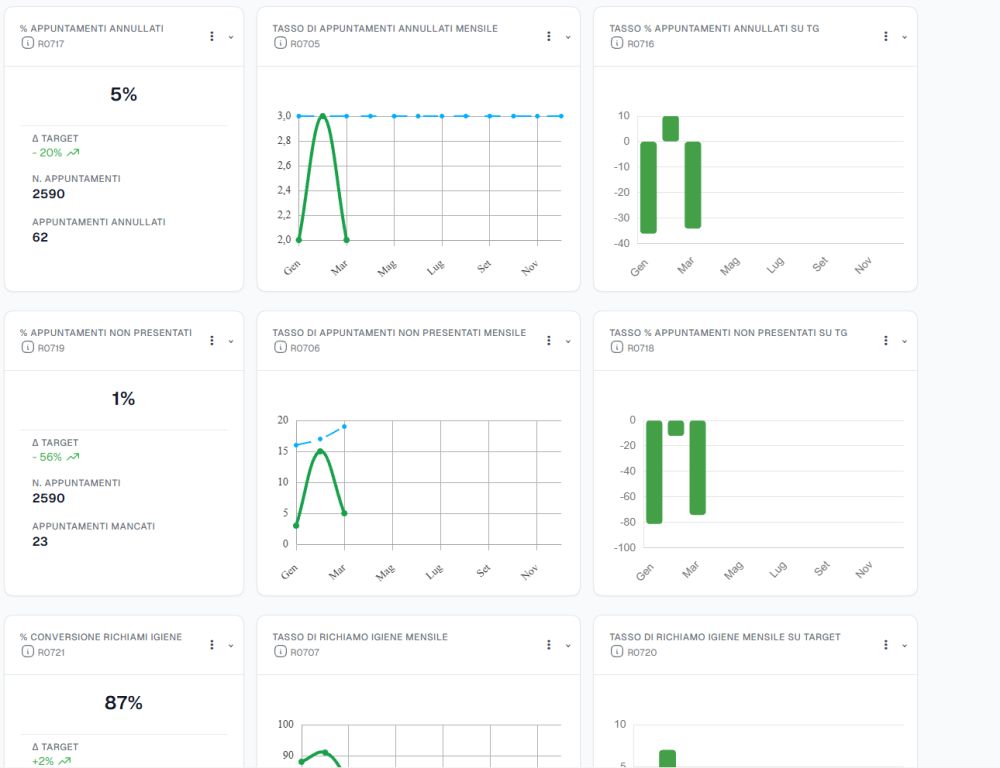Click the green peak point in Non Presentati Mensile chart
This screenshot has height=768, width=1000.
pyautogui.click(x=320, y=452)
